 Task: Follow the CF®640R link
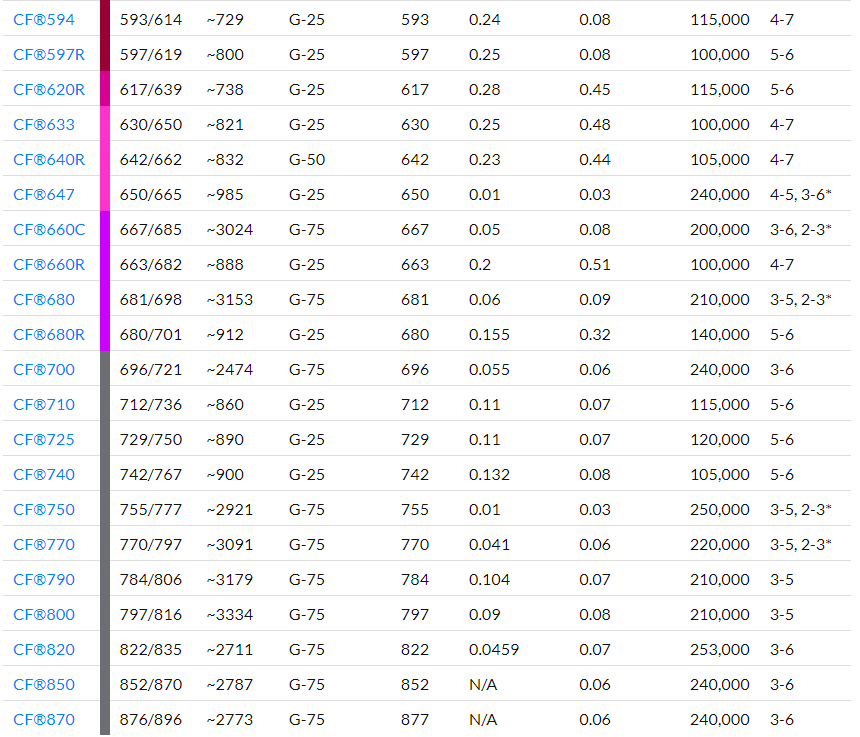[x=49, y=160]
